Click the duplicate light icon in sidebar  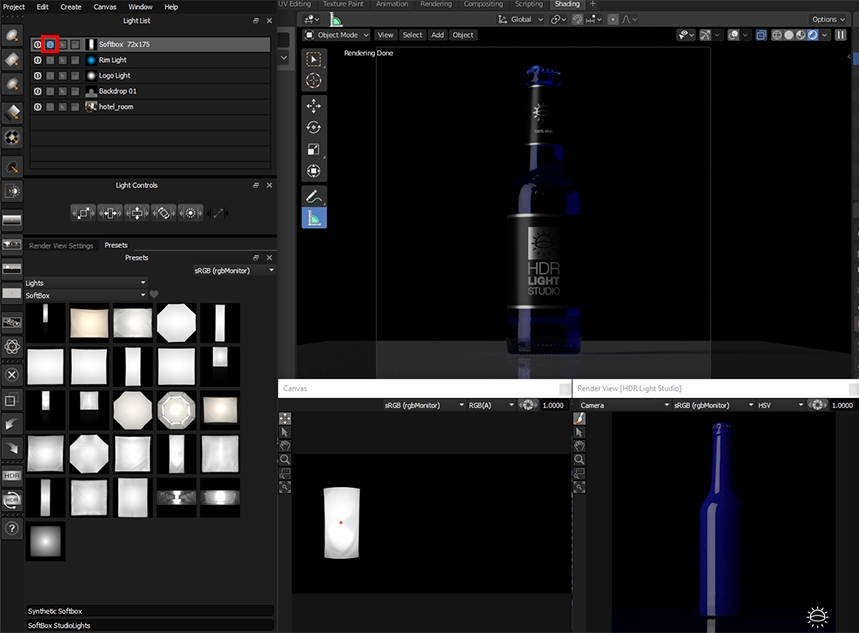[x=12, y=400]
